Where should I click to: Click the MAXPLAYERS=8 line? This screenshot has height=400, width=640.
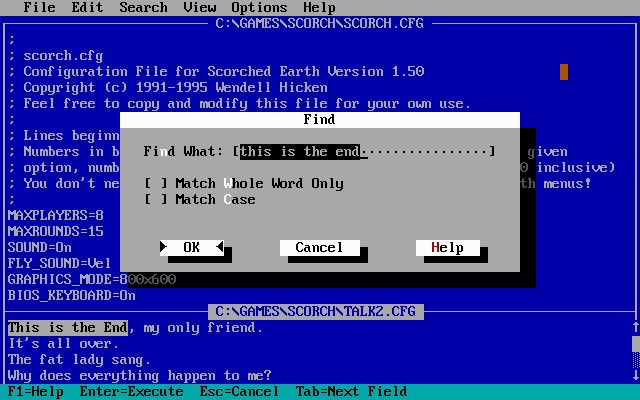point(56,215)
